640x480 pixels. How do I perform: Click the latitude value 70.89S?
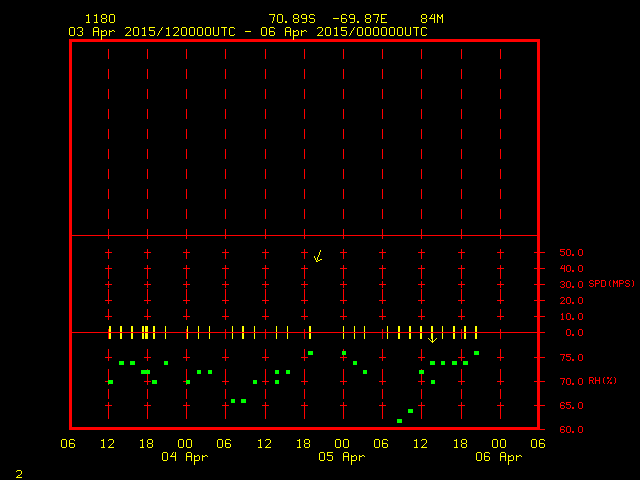[x=293, y=19]
